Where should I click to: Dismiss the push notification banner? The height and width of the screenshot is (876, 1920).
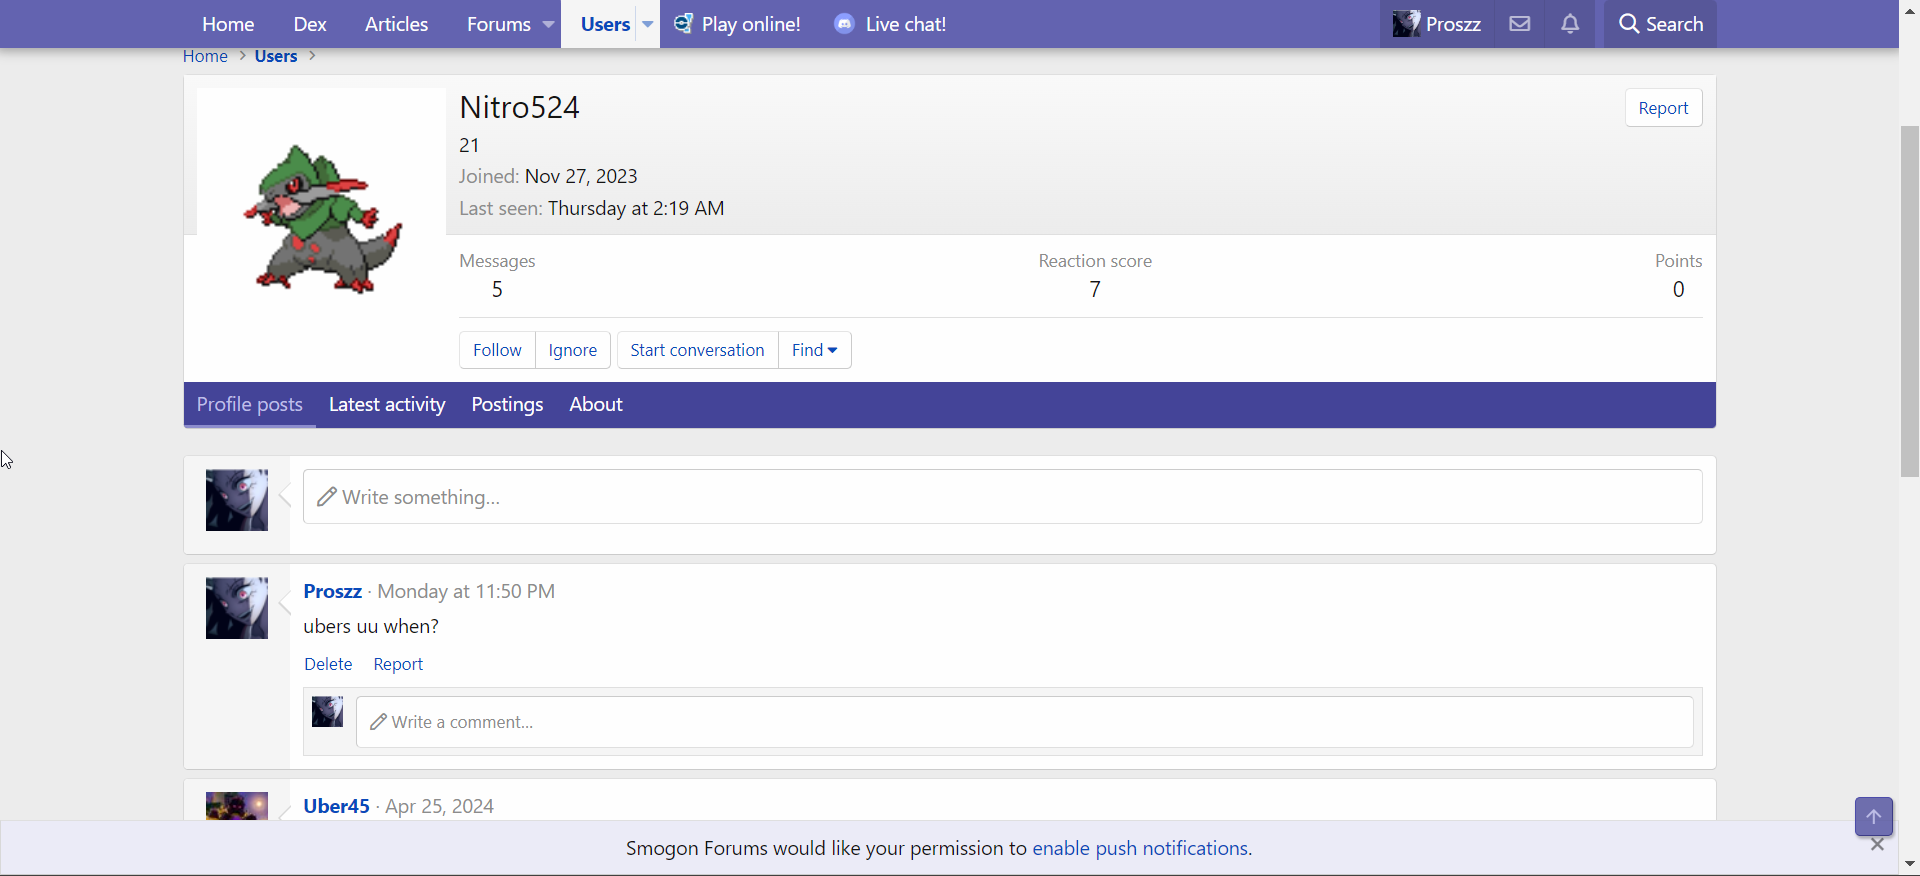tap(1877, 845)
